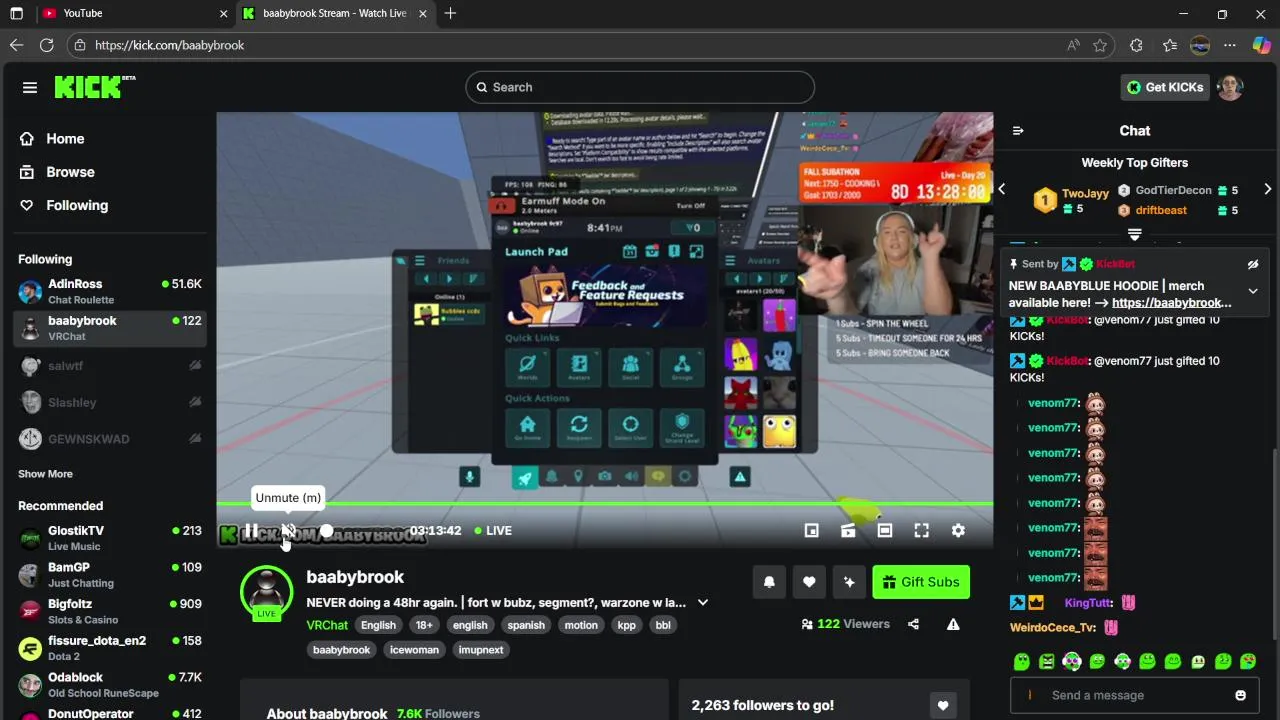The height and width of the screenshot is (720, 1280).
Task: Open the AdinRoss channel in Following
Action: point(110,291)
